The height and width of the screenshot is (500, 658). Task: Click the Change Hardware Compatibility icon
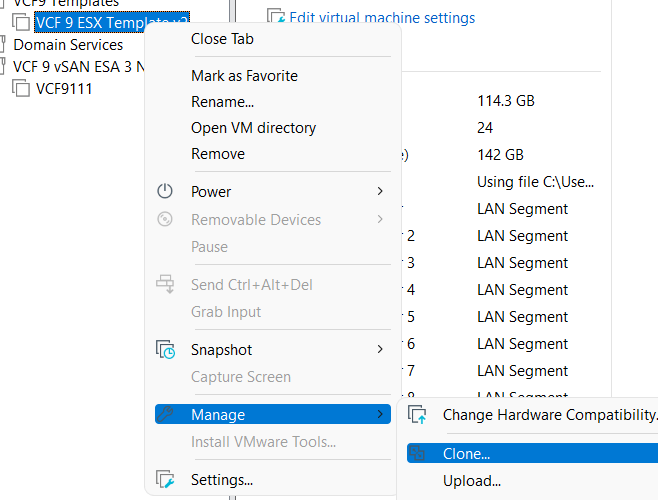[418, 414]
